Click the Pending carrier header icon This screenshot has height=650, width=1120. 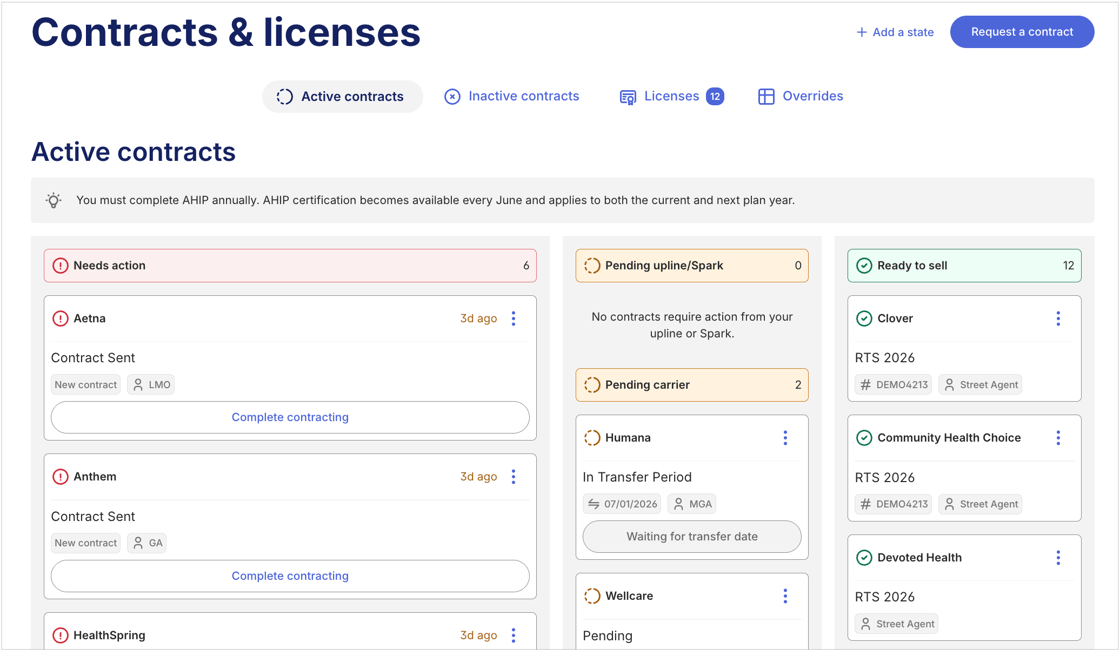(x=592, y=385)
